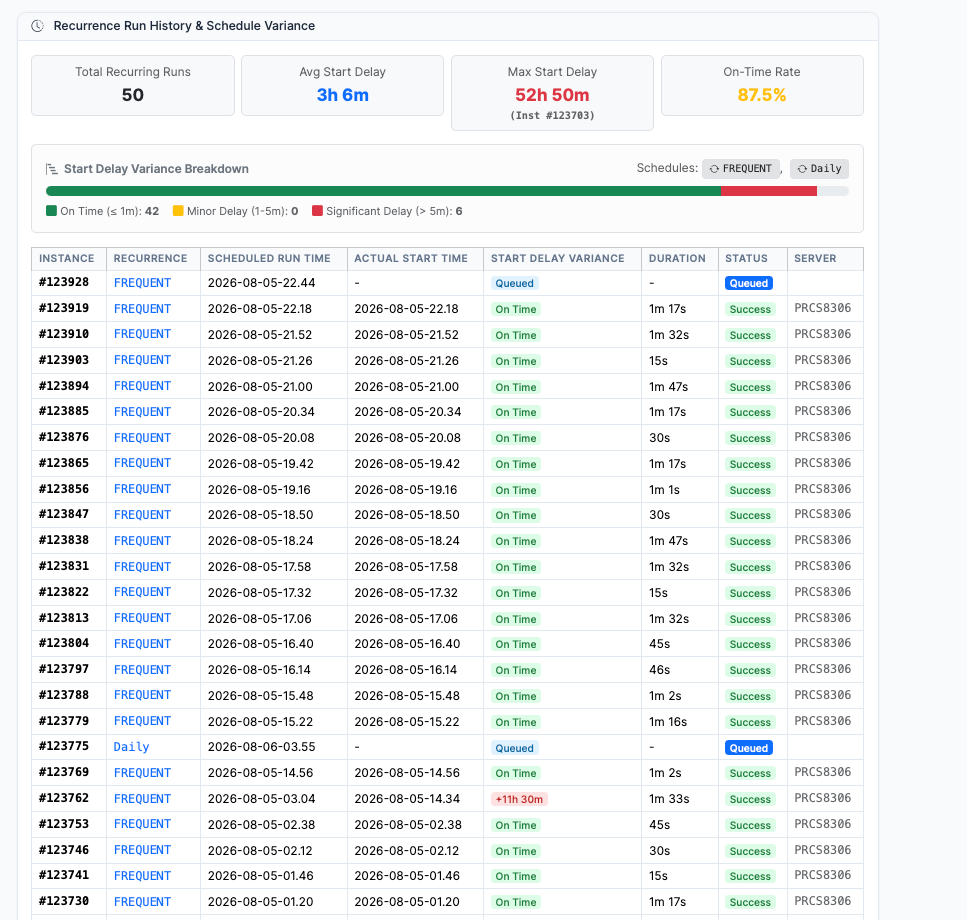Click actual start time 2026-08-05-14.34
The image size is (967, 920).
coord(407,799)
